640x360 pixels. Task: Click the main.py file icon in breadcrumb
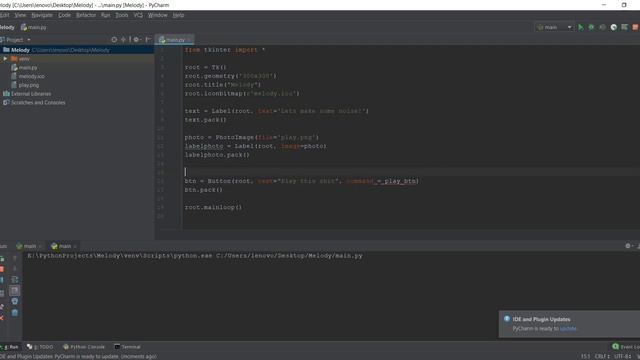24,27
